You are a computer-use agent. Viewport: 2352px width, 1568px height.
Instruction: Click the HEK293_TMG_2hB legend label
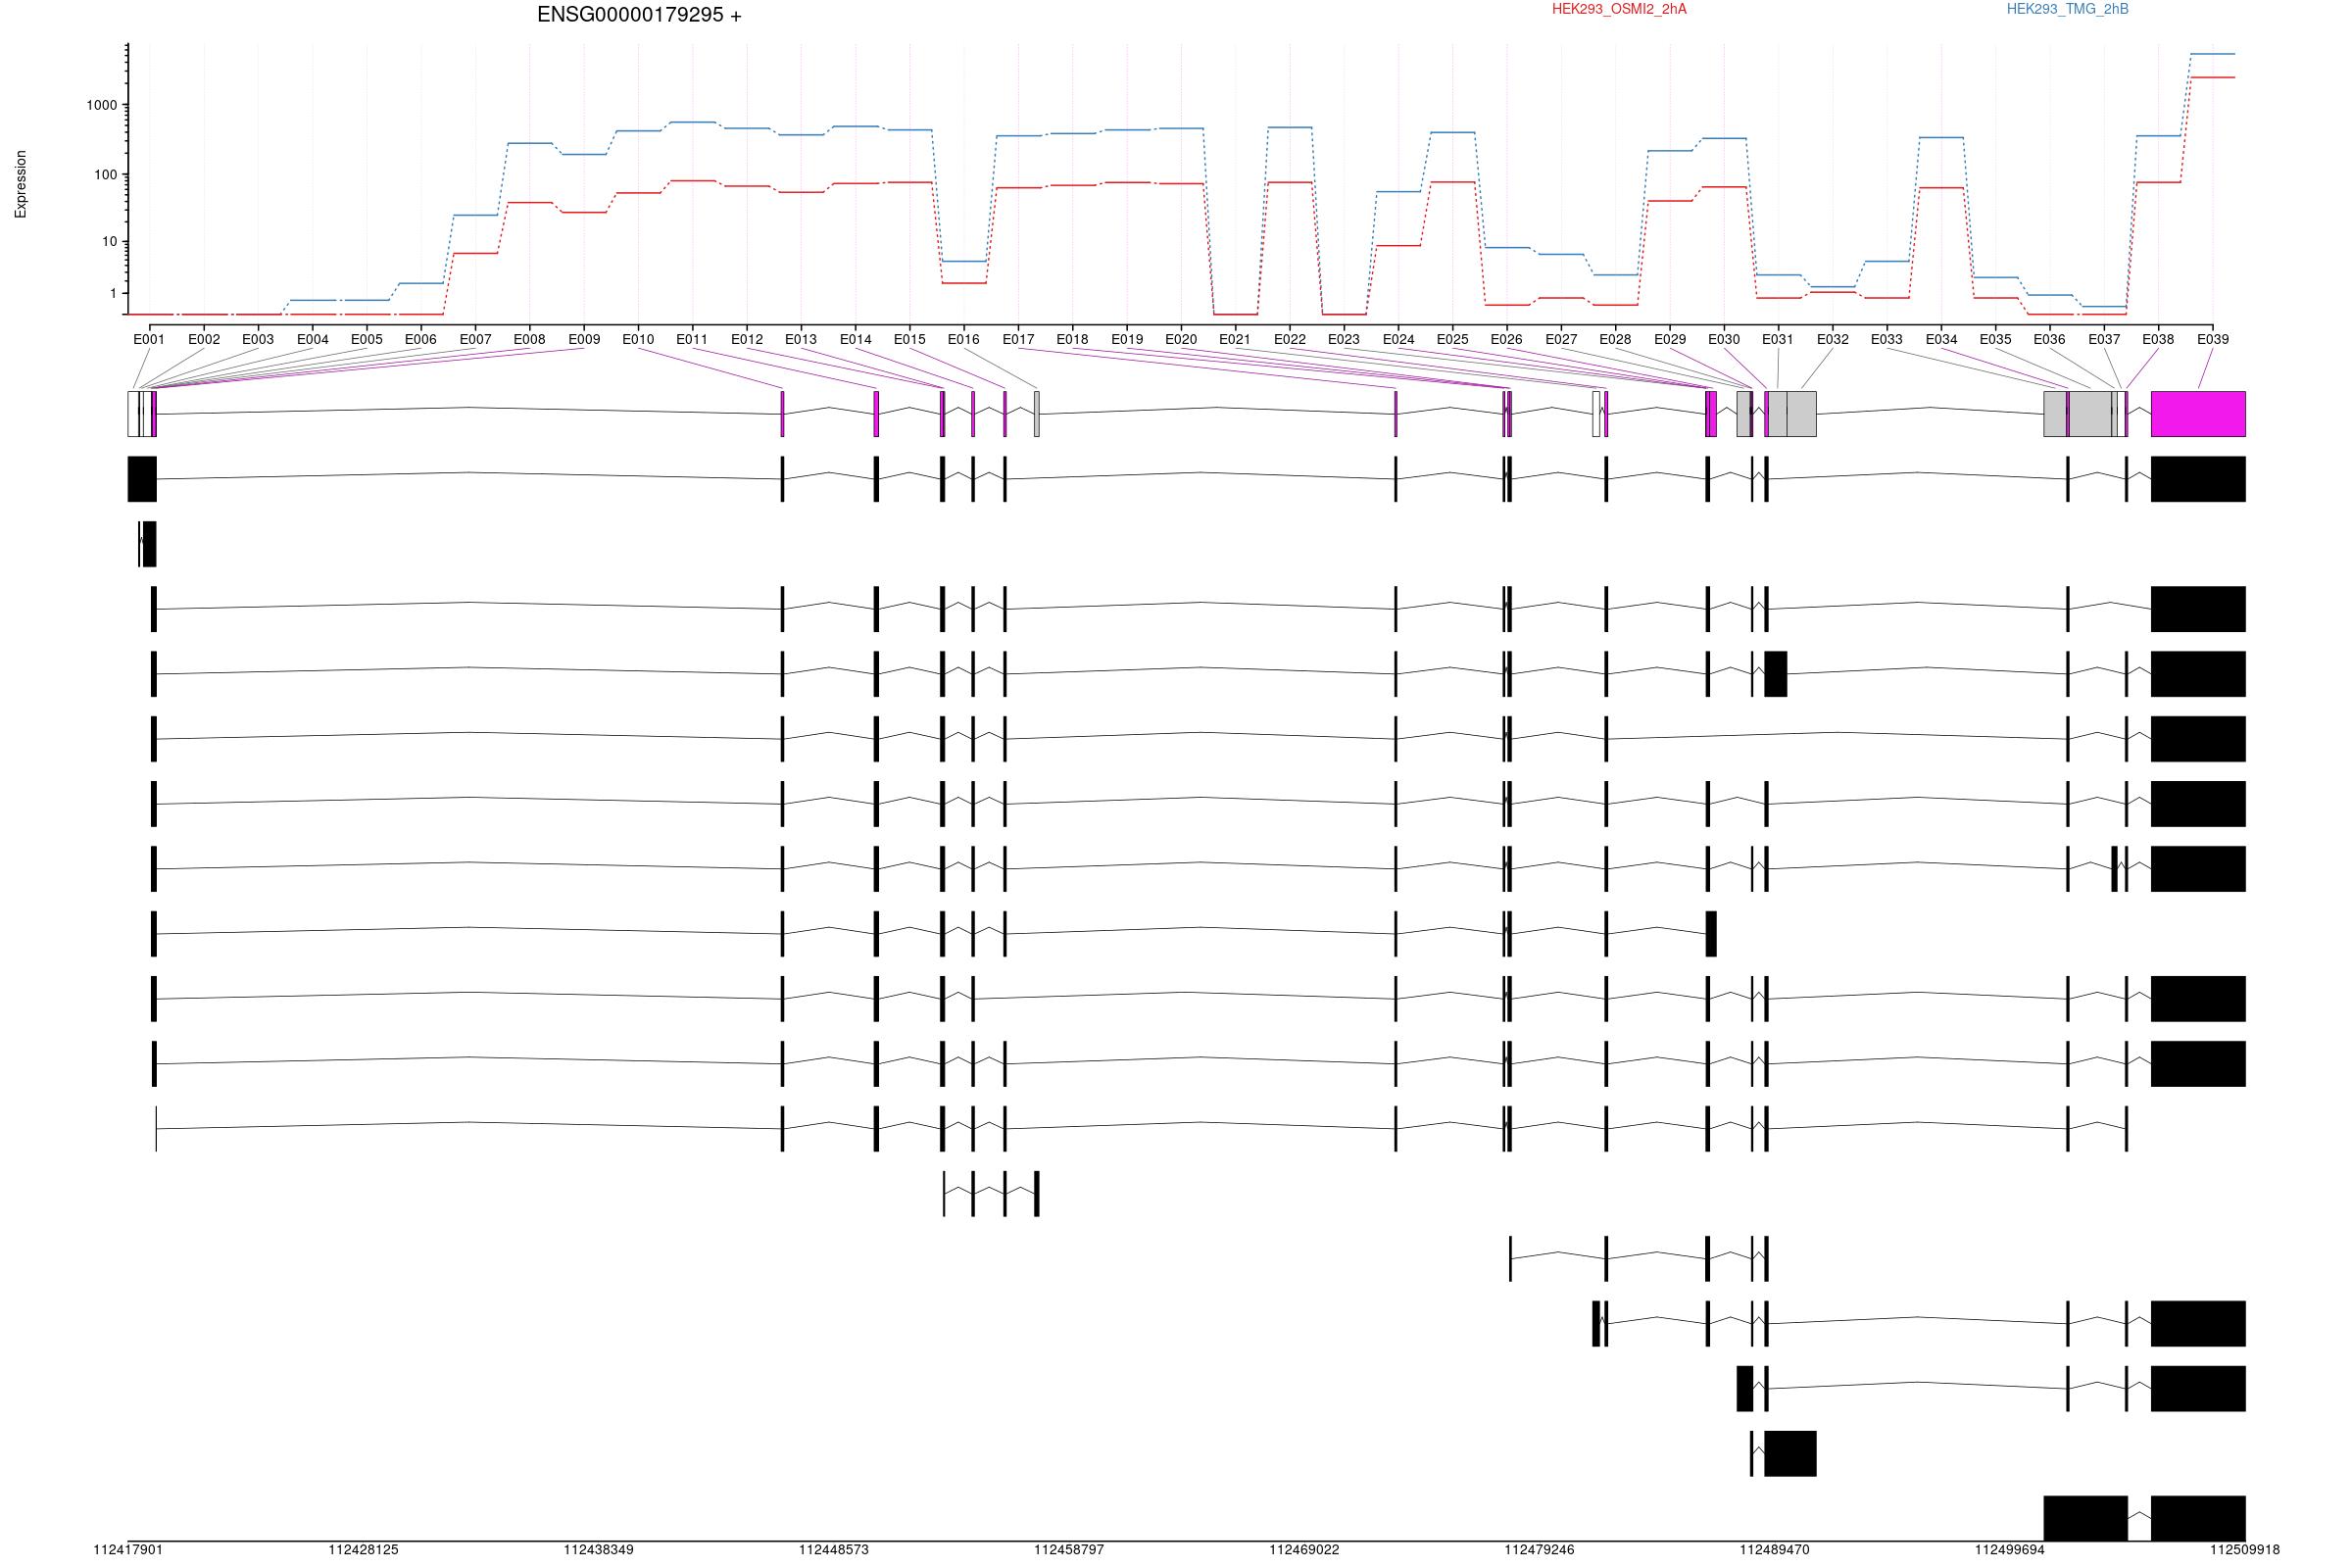pos(2067,9)
